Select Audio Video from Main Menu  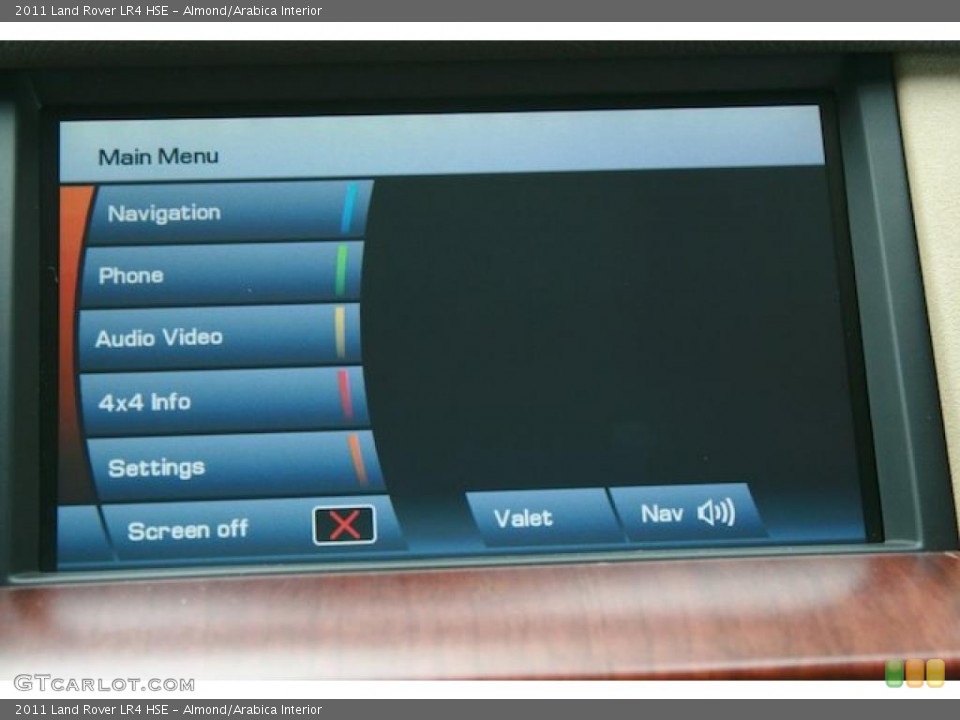[x=219, y=337]
